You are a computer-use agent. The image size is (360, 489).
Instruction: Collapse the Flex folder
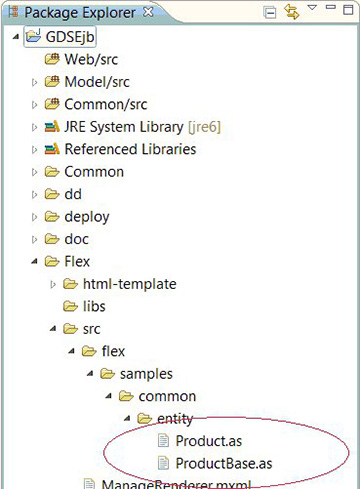point(34,262)
